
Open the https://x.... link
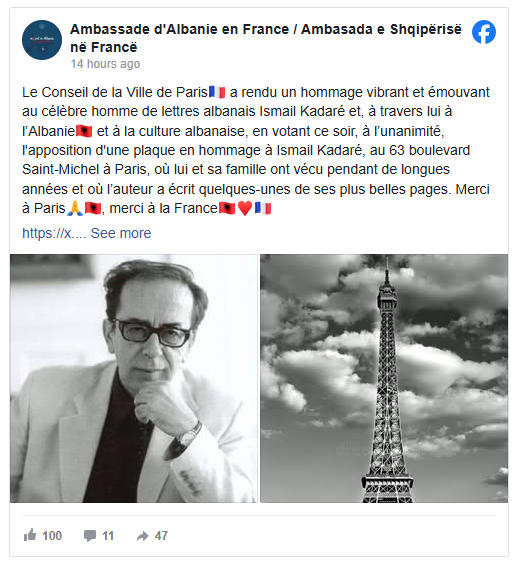[x=54, y=233]
